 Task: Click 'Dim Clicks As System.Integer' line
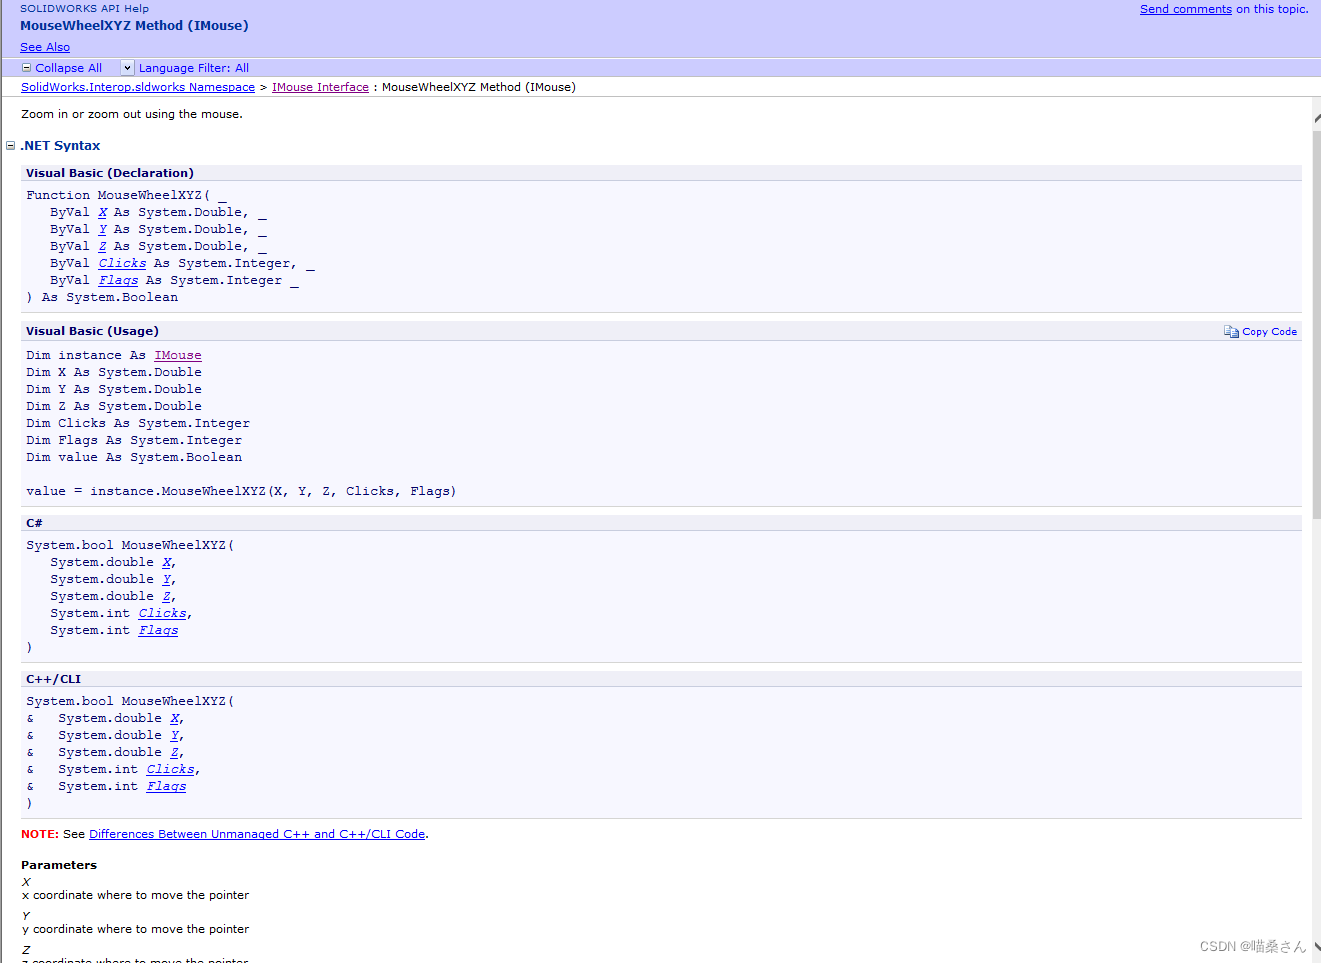click(138, 423)
